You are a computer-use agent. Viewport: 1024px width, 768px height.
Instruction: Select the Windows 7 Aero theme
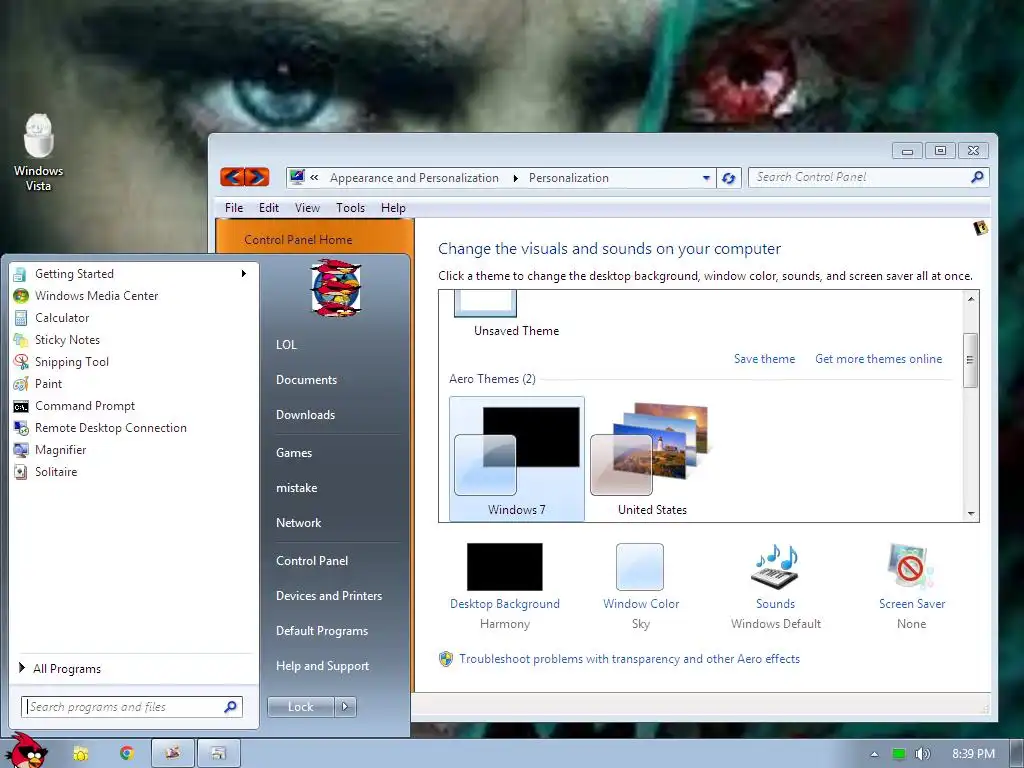pyautogui.click(x=517, y=458)
